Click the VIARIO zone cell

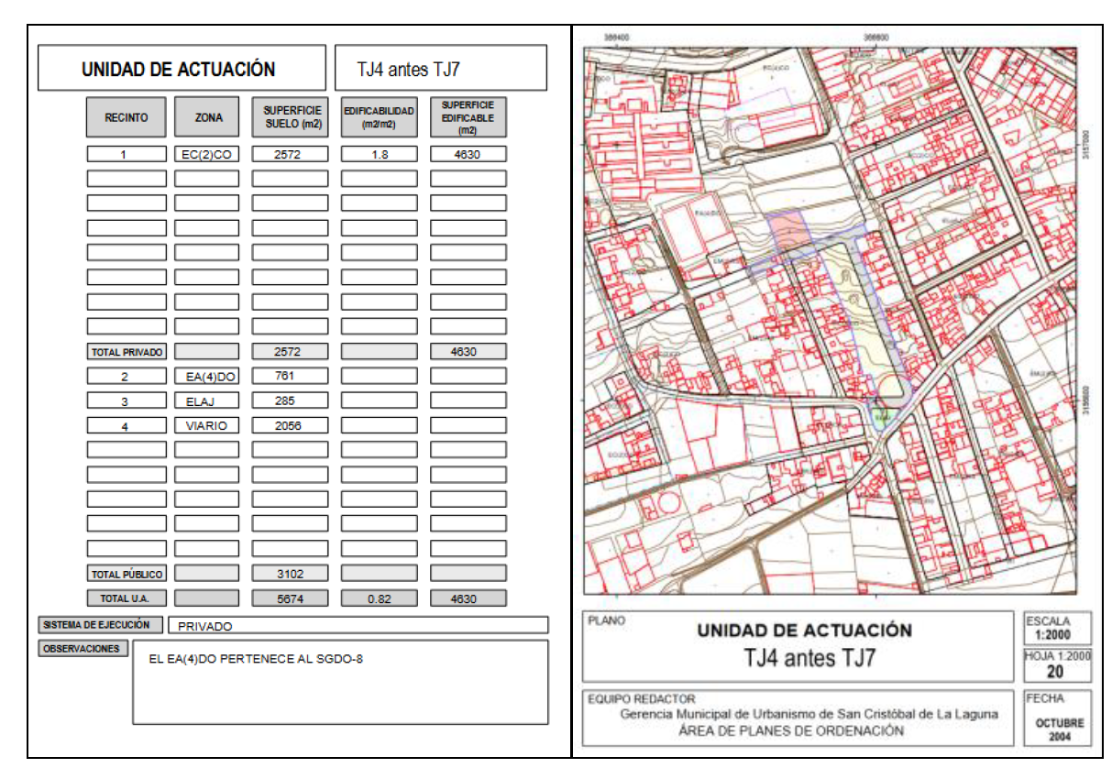click(x=207, y=425)
